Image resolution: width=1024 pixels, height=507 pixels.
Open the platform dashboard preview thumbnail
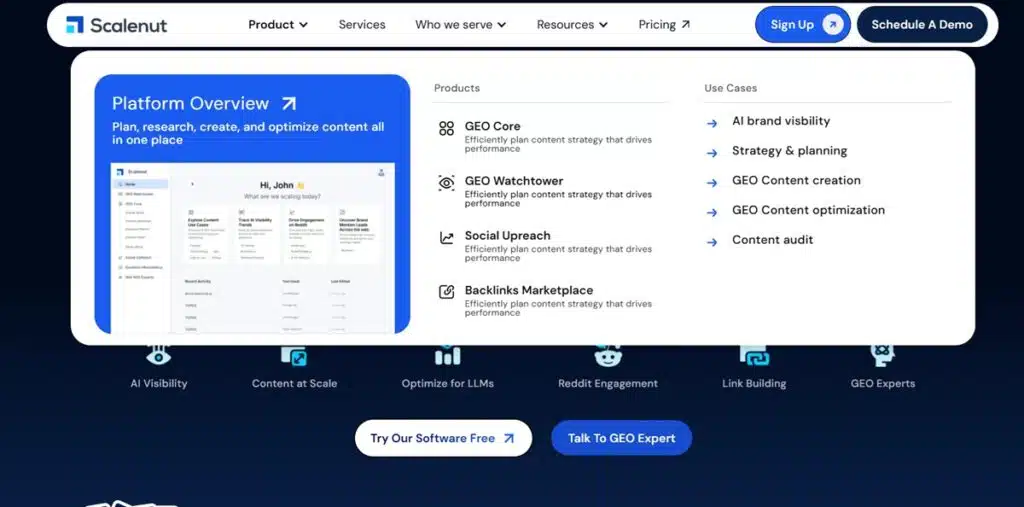tap(253, 248)
